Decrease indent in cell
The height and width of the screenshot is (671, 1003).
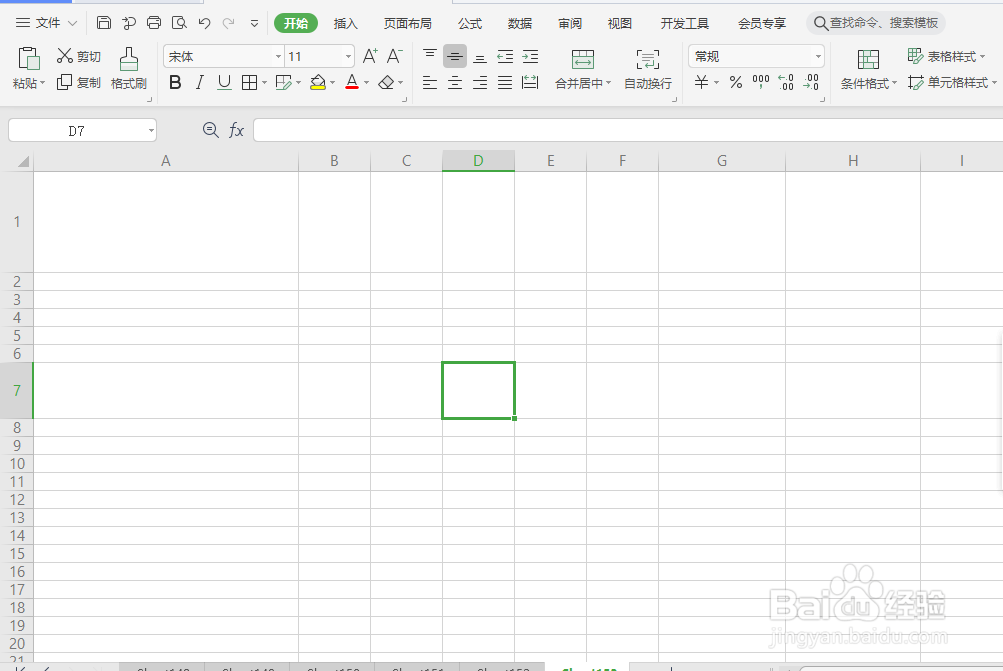pyautogui.click(x=505, y=56)
